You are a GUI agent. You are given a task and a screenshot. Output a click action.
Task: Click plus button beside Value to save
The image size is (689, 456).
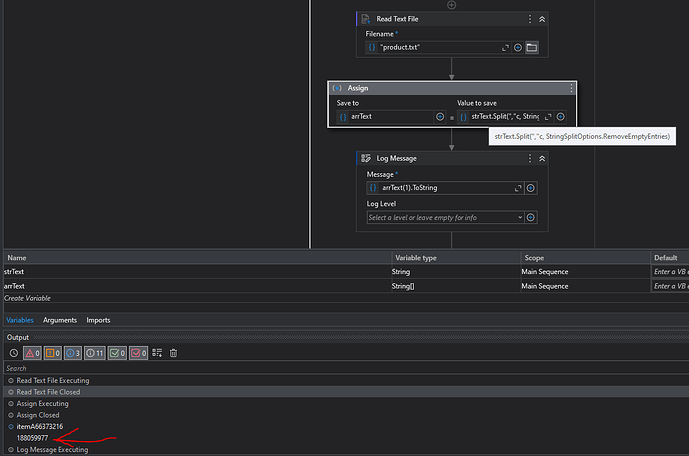pos(560,116)
